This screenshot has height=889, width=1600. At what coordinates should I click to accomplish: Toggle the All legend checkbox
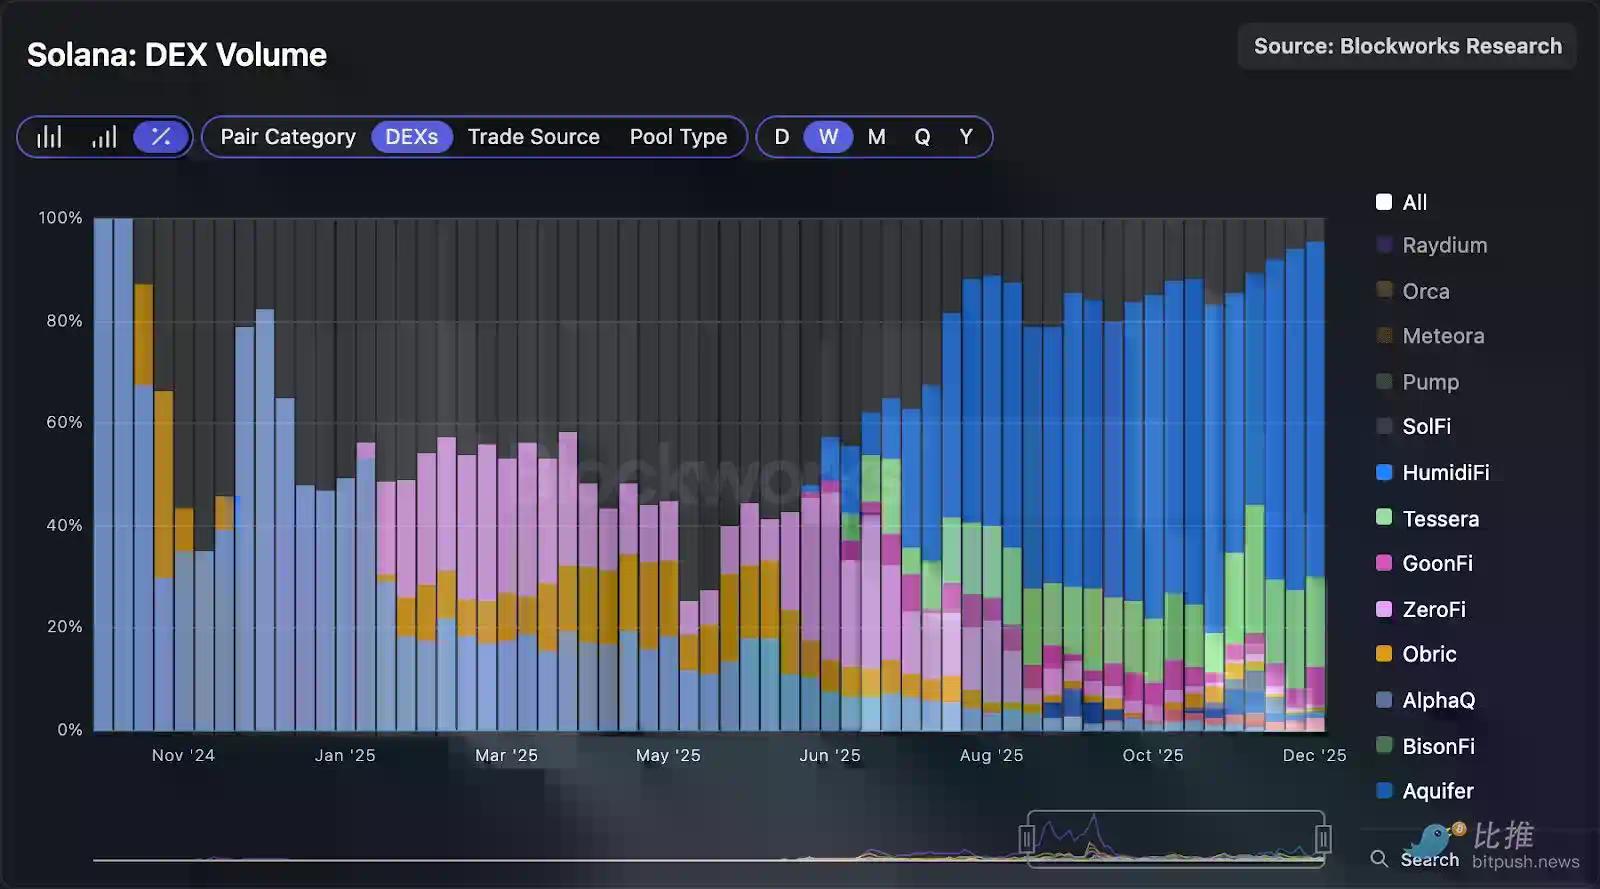point(1384,202)
